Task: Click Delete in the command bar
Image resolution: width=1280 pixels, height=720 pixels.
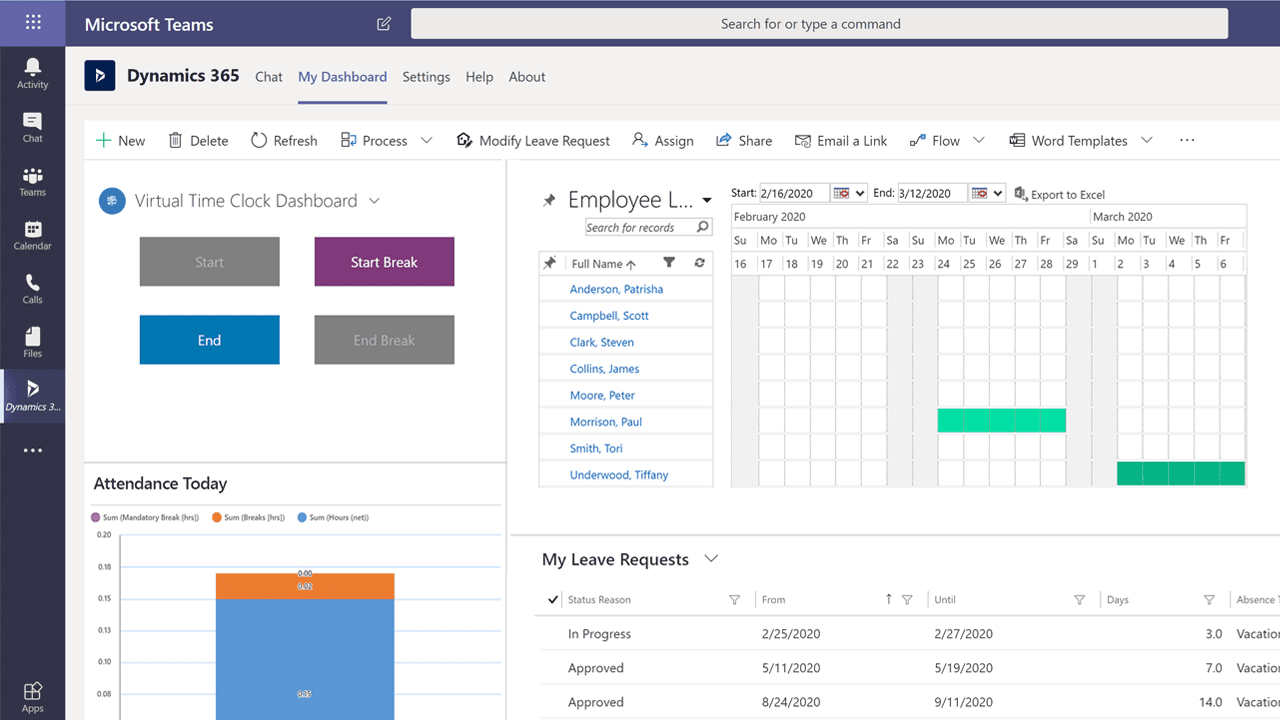Action: point(198,141)
